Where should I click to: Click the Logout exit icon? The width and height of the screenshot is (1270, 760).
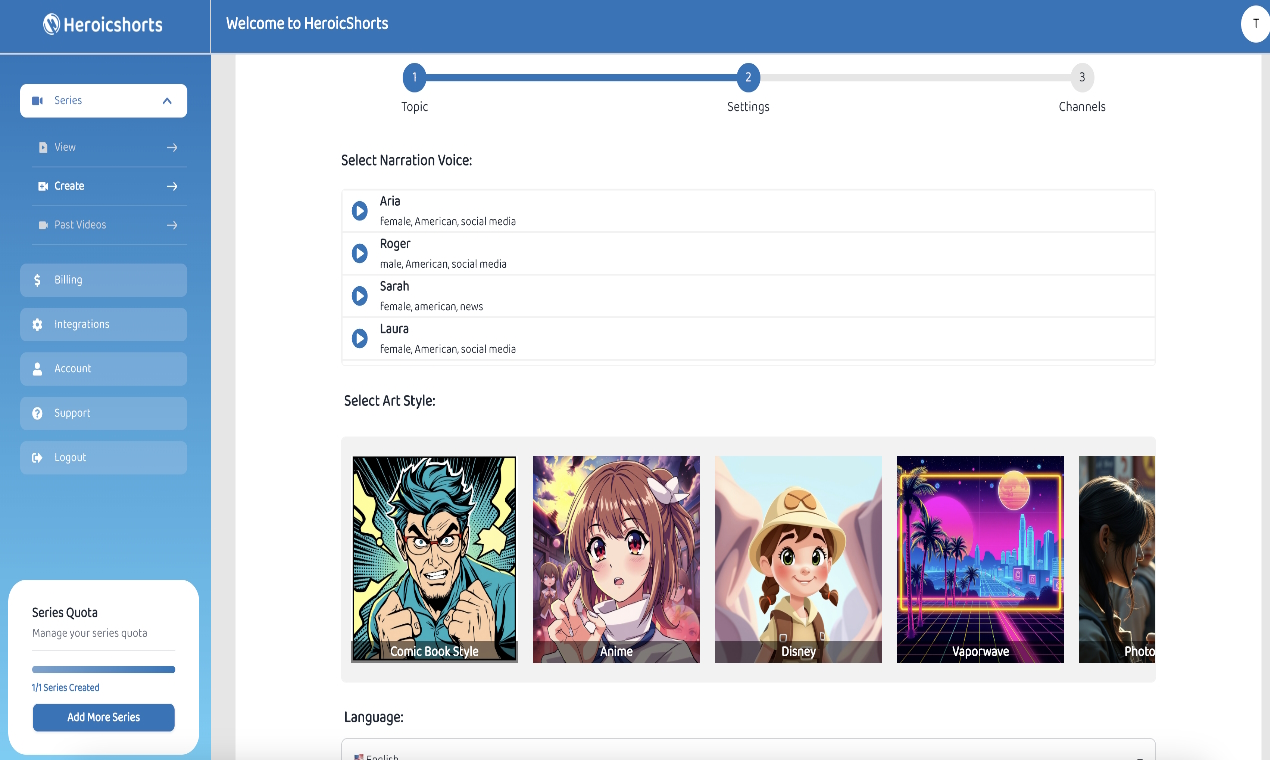click(37, 458)
